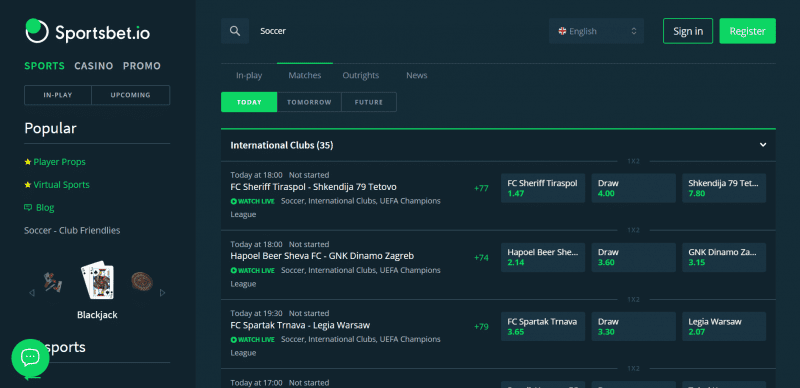This screenshot has width=800, height=388.
Task: Bet on Draw at 4.00
Action: (633, 188)
